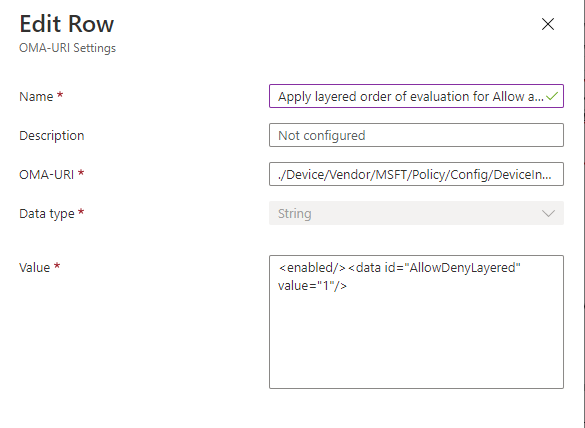Screen dimensions: 585x428
Task: Click the 'Name' field label
Action: (x=36, y=97)
